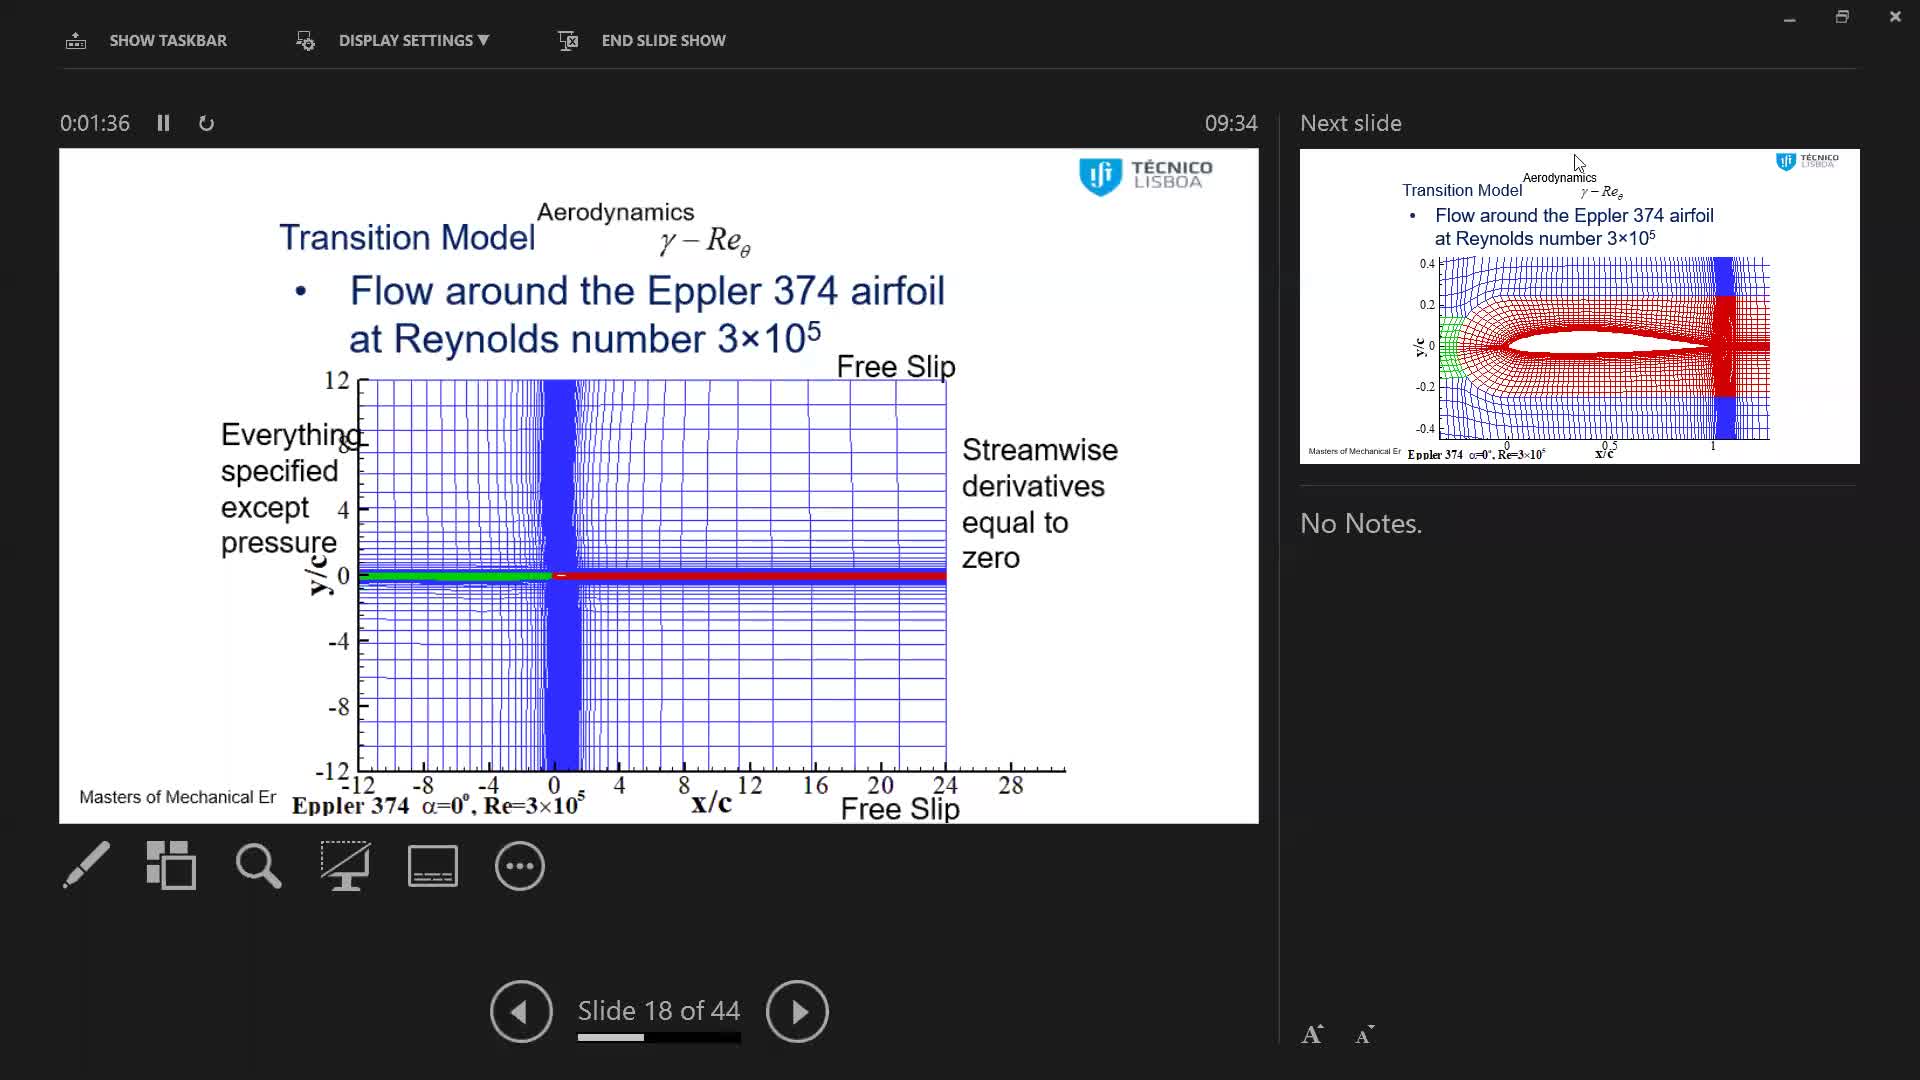Decrease notes text size
This screenshot has height=1080, width=1920.
point(1365,1035)
